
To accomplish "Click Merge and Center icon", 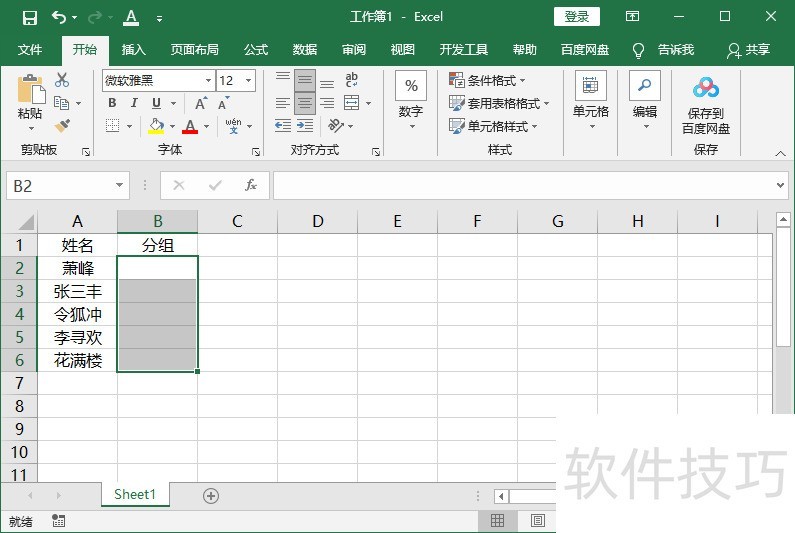I will tap(351, 103).
